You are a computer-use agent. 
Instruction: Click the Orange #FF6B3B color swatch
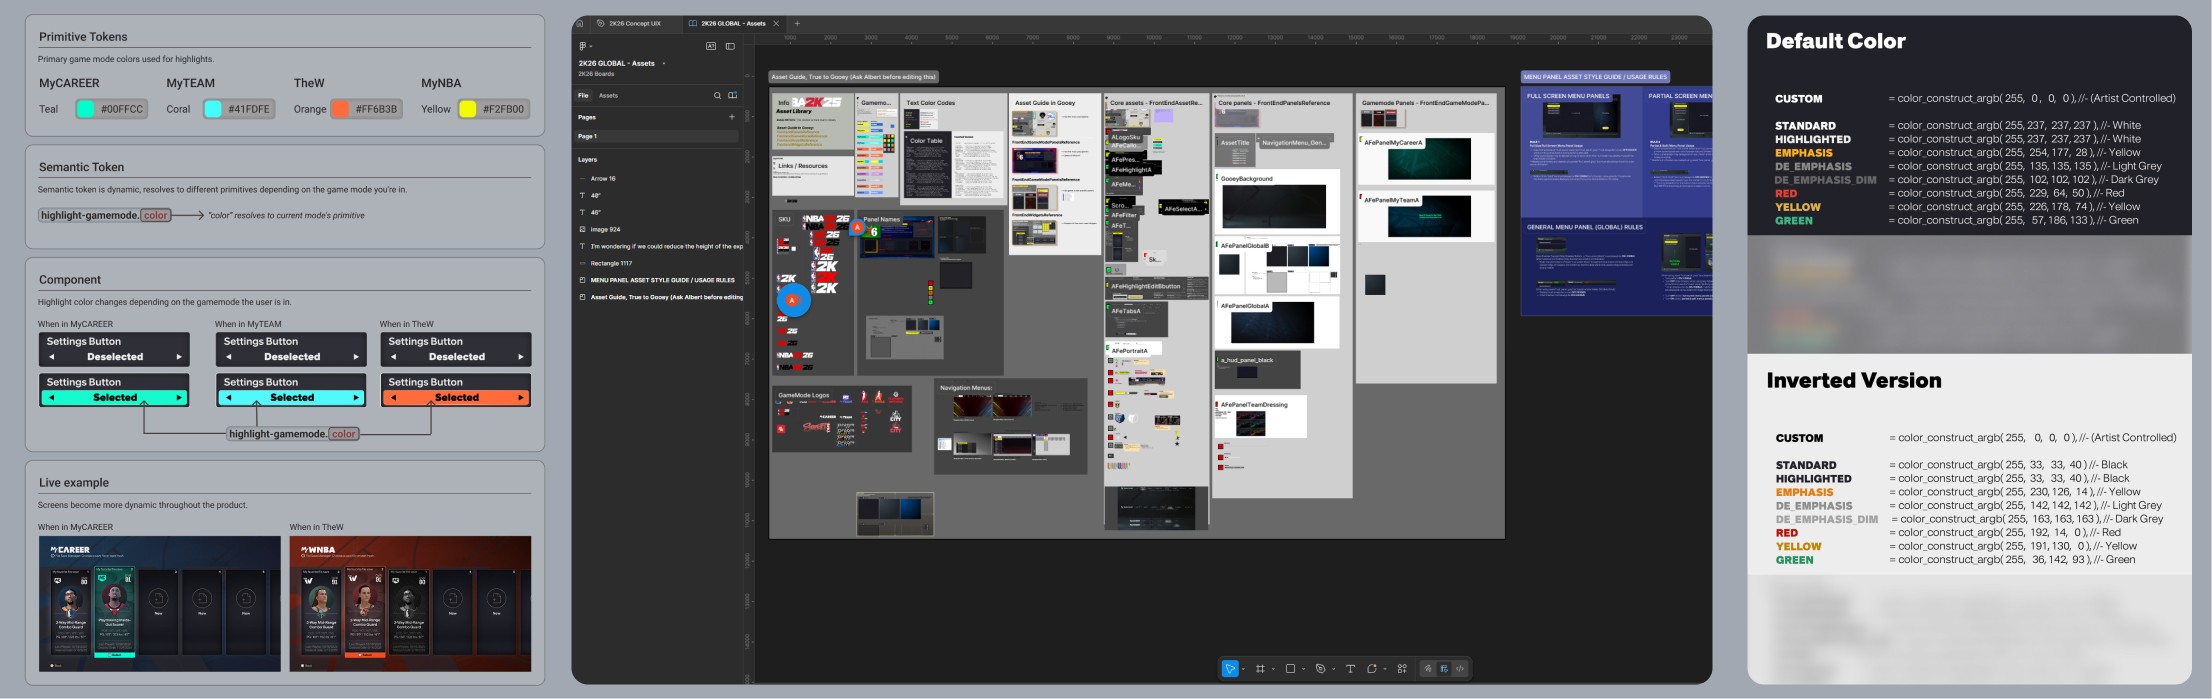341,109
